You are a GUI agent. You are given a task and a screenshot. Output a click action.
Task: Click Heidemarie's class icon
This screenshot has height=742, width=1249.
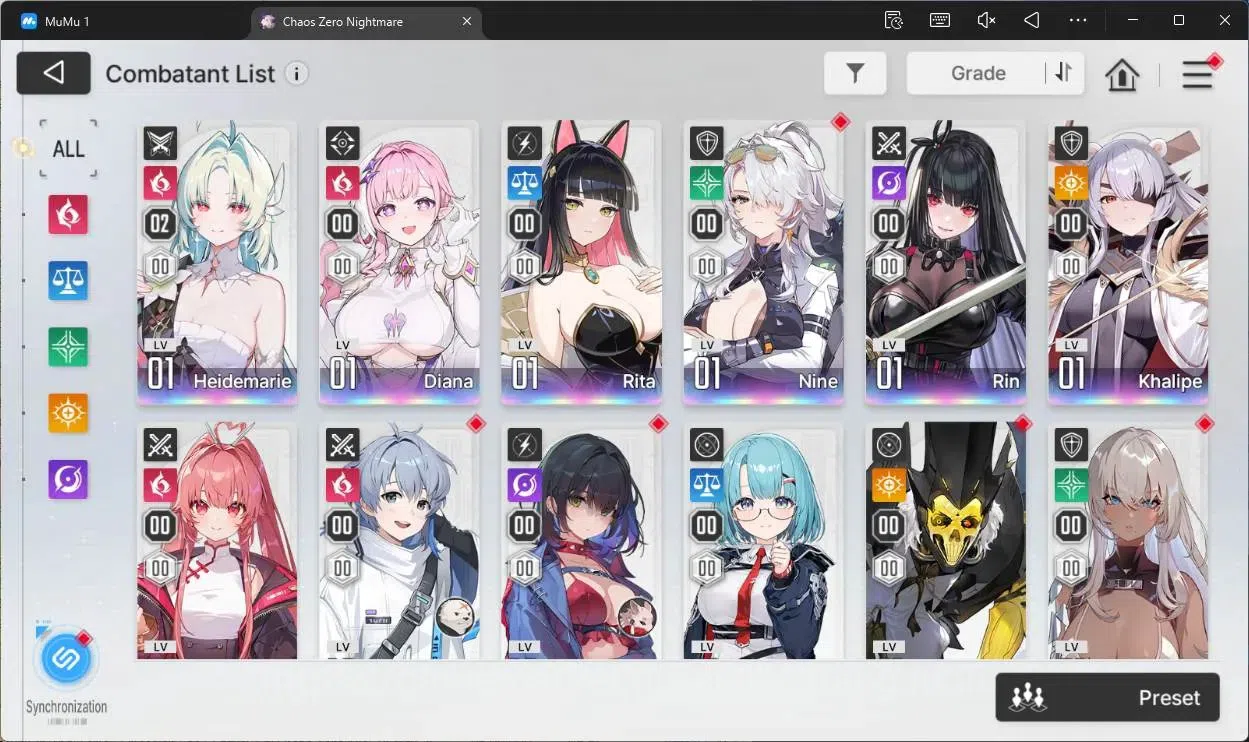pyautogui.click(x=160, y=144)
